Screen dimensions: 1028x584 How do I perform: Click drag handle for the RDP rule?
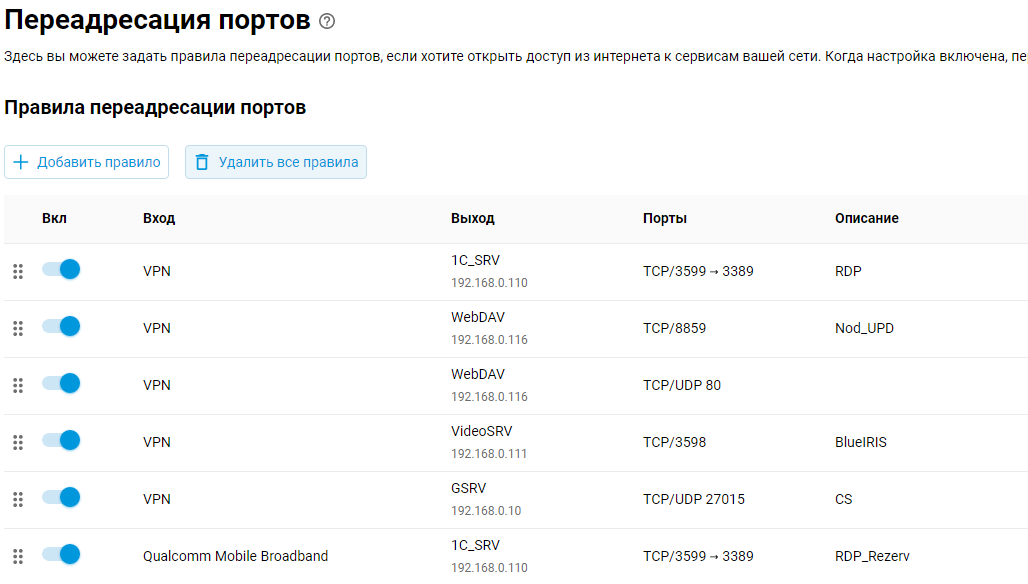click(x=18, y=271)
